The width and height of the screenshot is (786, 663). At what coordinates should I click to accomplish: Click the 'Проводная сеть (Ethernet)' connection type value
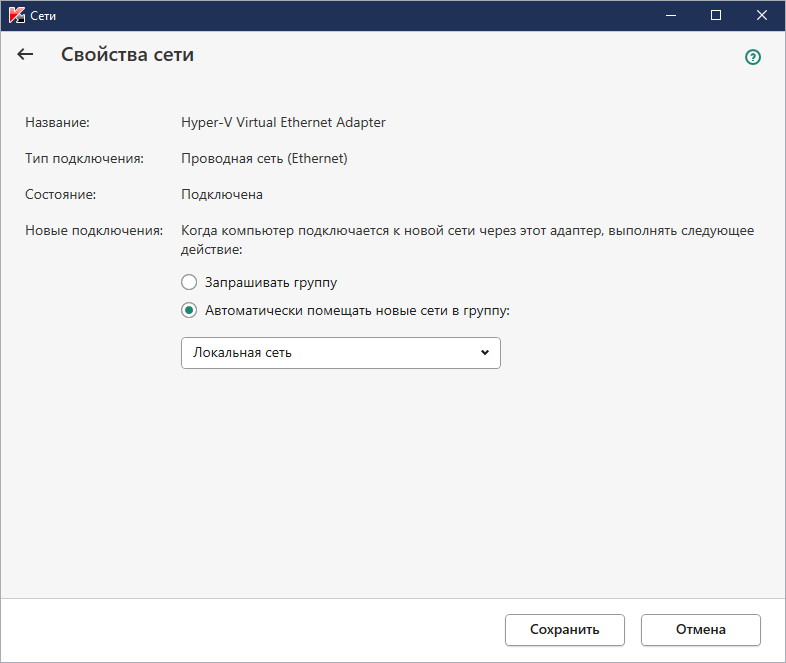click(x=264, y=158)
